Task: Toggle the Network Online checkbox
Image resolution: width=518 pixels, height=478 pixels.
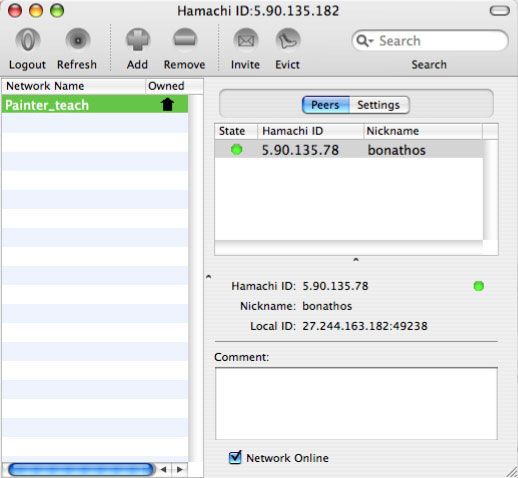Action: (x=235, y=457)
